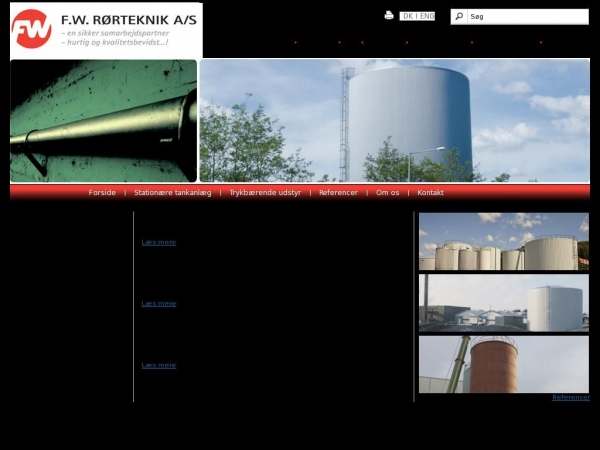Click the magnifying glass search icon

pos(459,16)
